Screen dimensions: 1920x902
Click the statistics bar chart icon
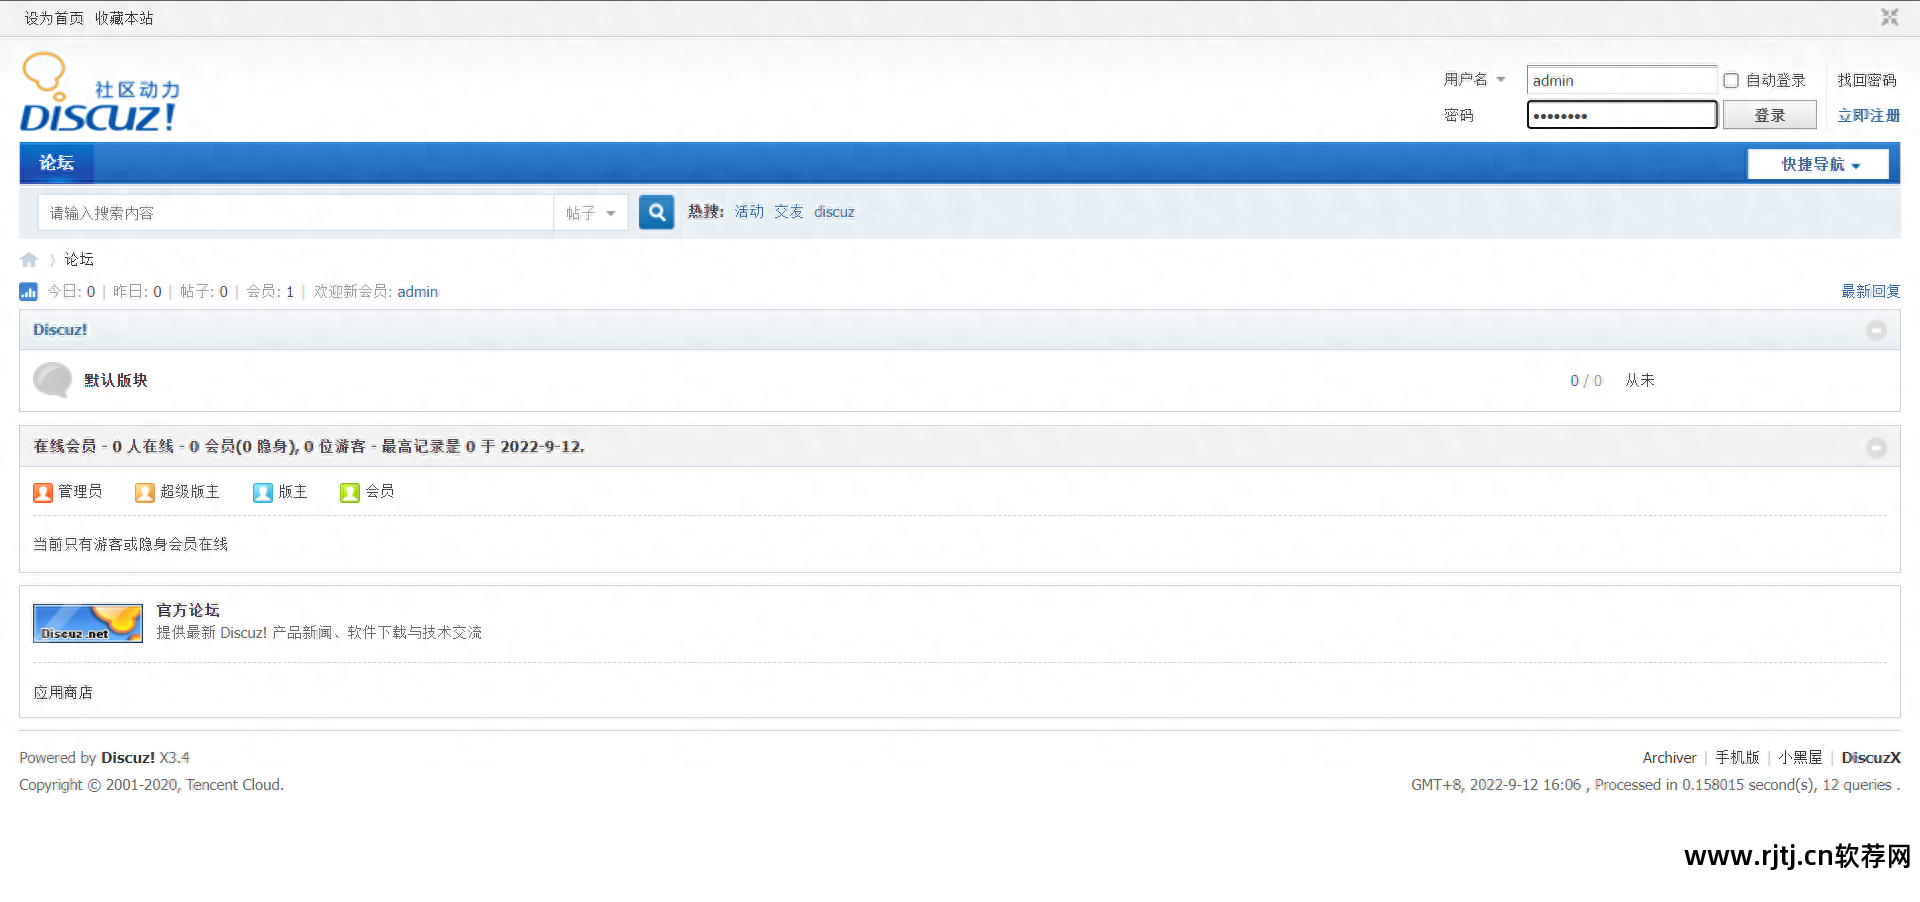(28, 292)
